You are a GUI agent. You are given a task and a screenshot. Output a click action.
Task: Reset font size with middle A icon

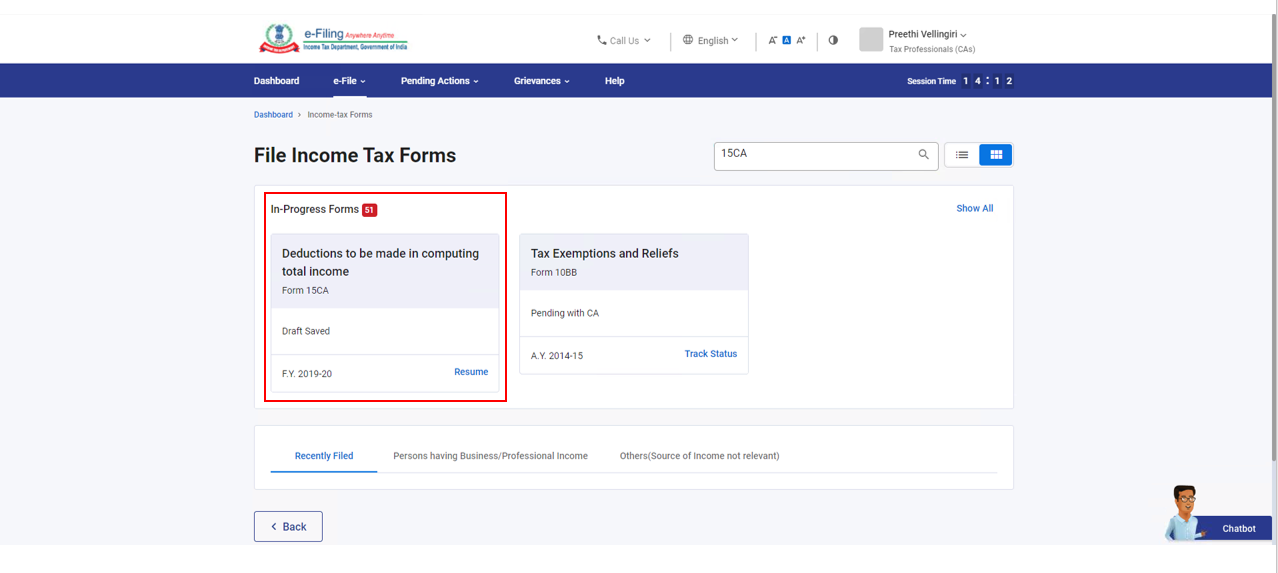pos(786,40)
